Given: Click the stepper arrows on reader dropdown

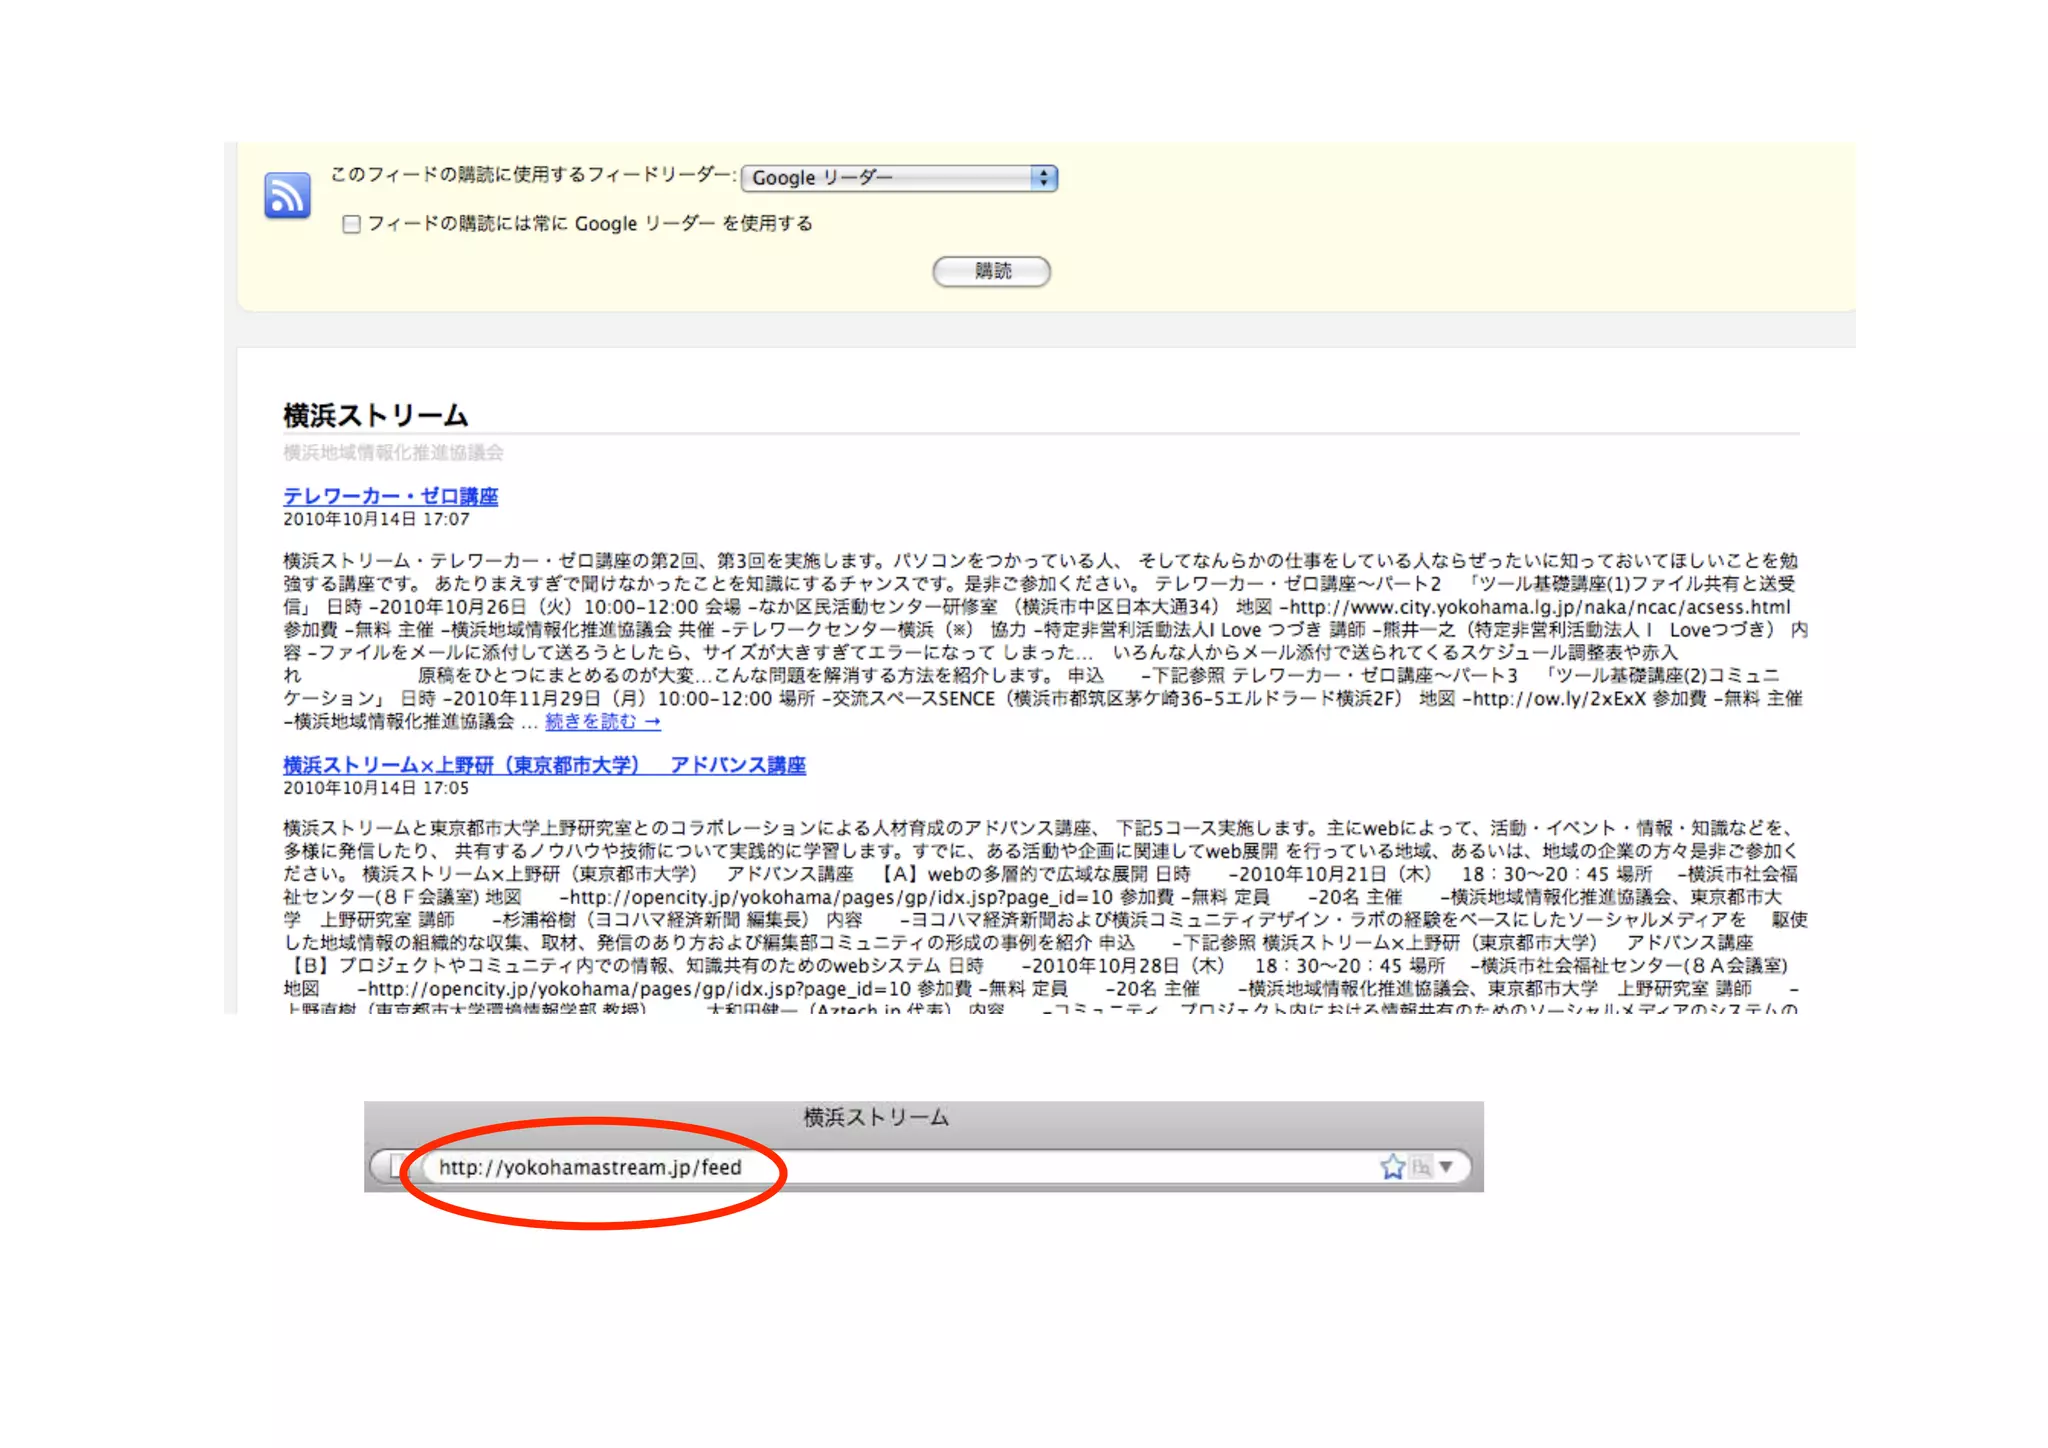Looking at the screenshot, I should pyautogui.click(x=1044, y=178).
